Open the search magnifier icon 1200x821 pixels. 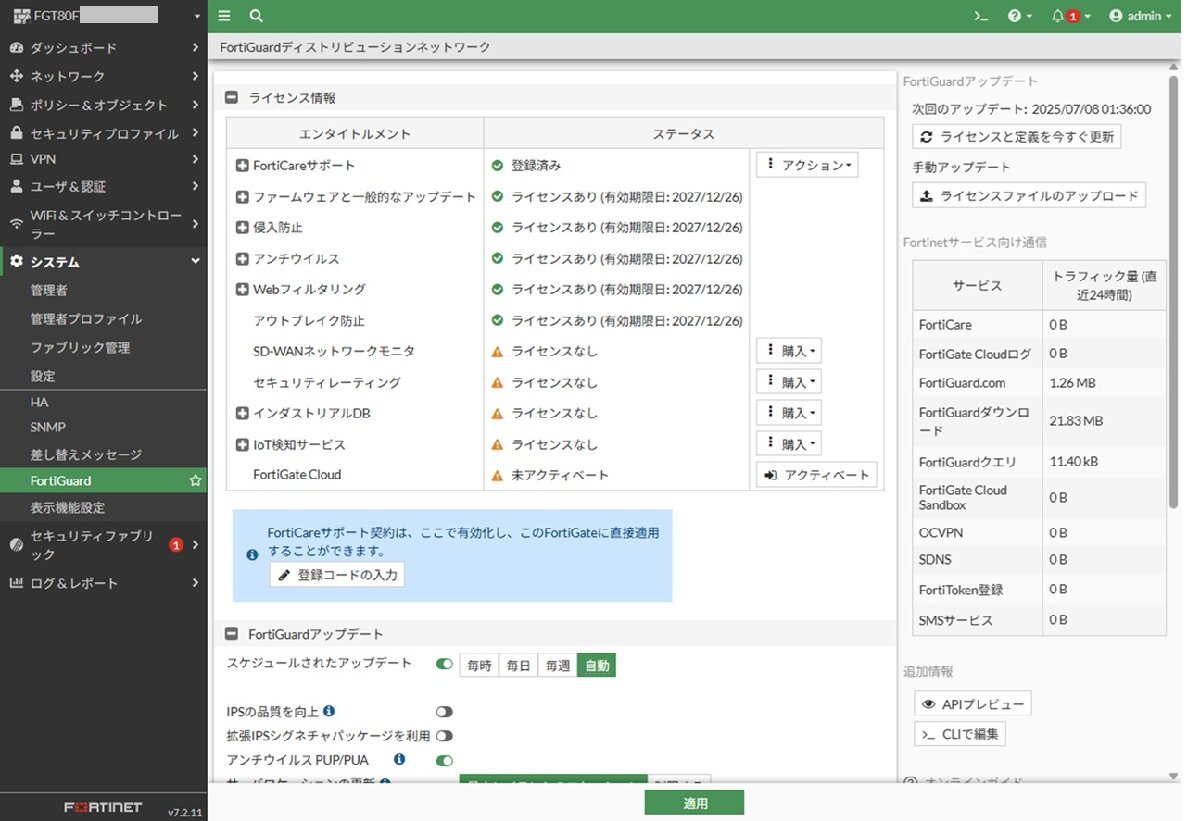[256, 16]
